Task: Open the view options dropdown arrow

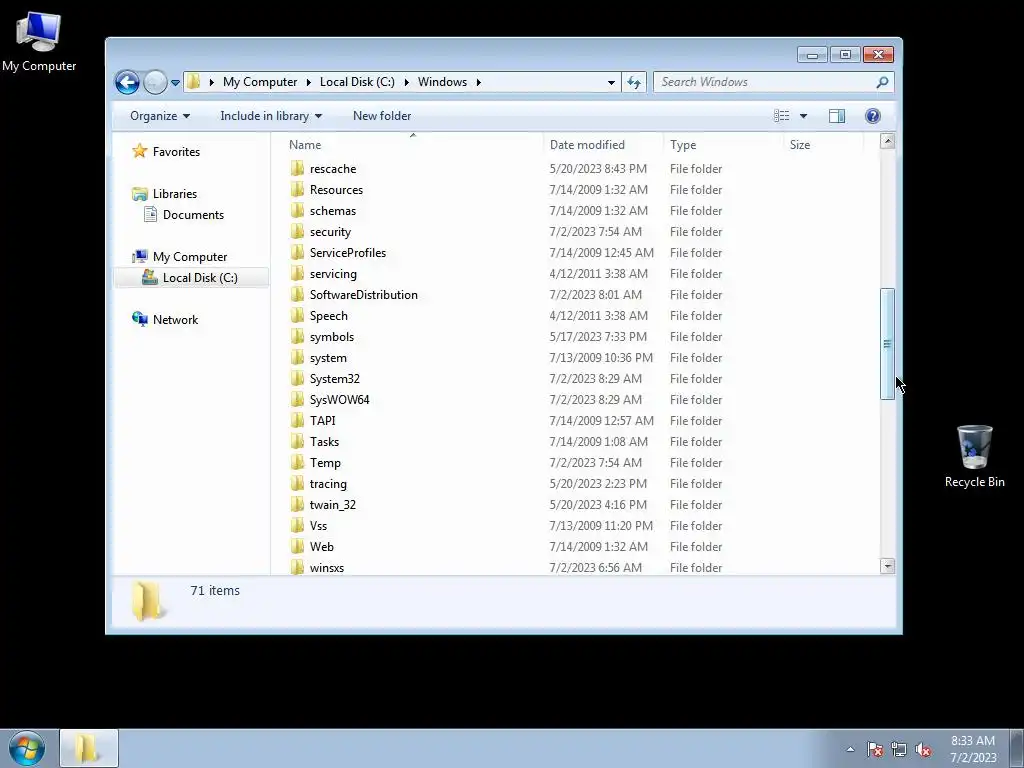Action: (x=804, y=116)
